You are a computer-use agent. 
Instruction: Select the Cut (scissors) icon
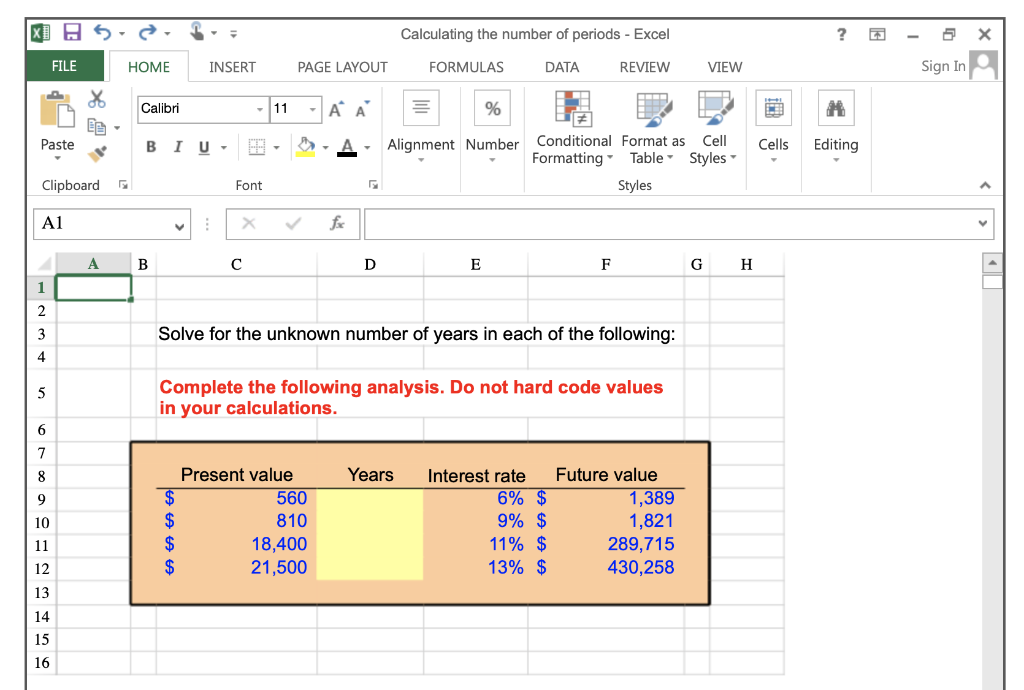pos(96,99)
